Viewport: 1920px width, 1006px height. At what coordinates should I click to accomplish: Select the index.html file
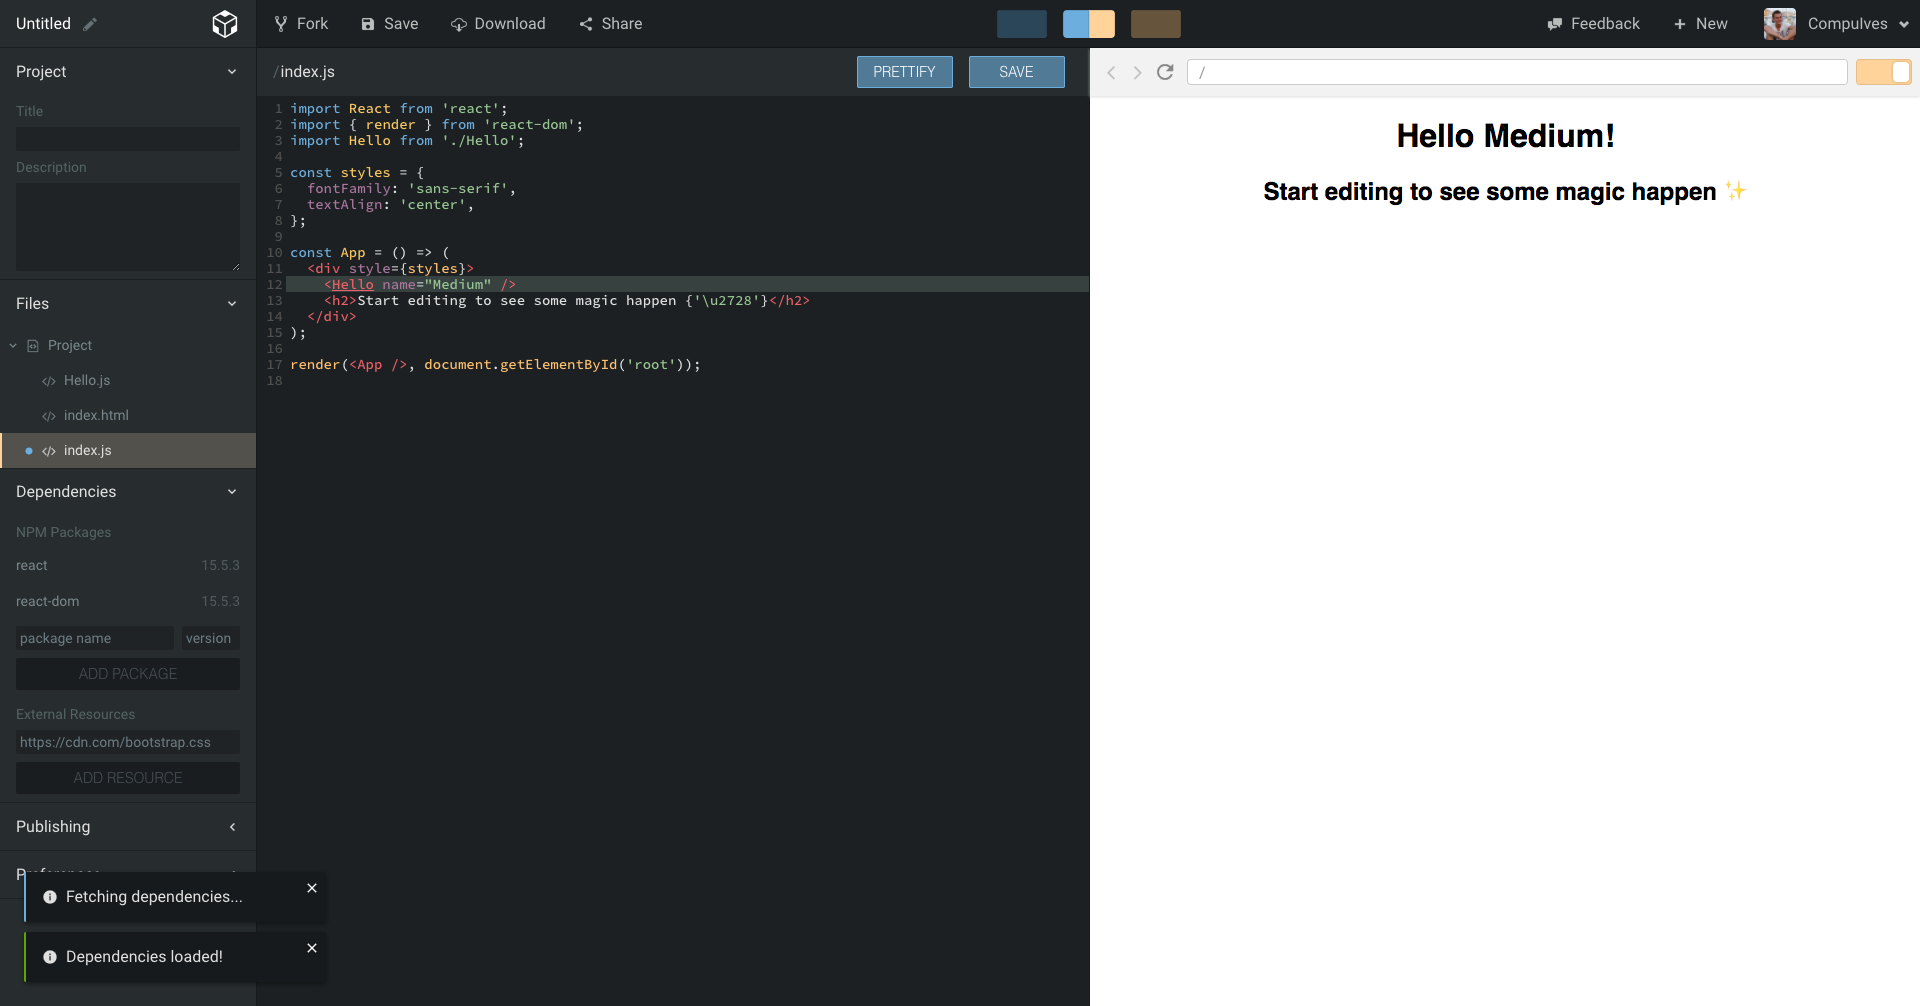point(96,415)
